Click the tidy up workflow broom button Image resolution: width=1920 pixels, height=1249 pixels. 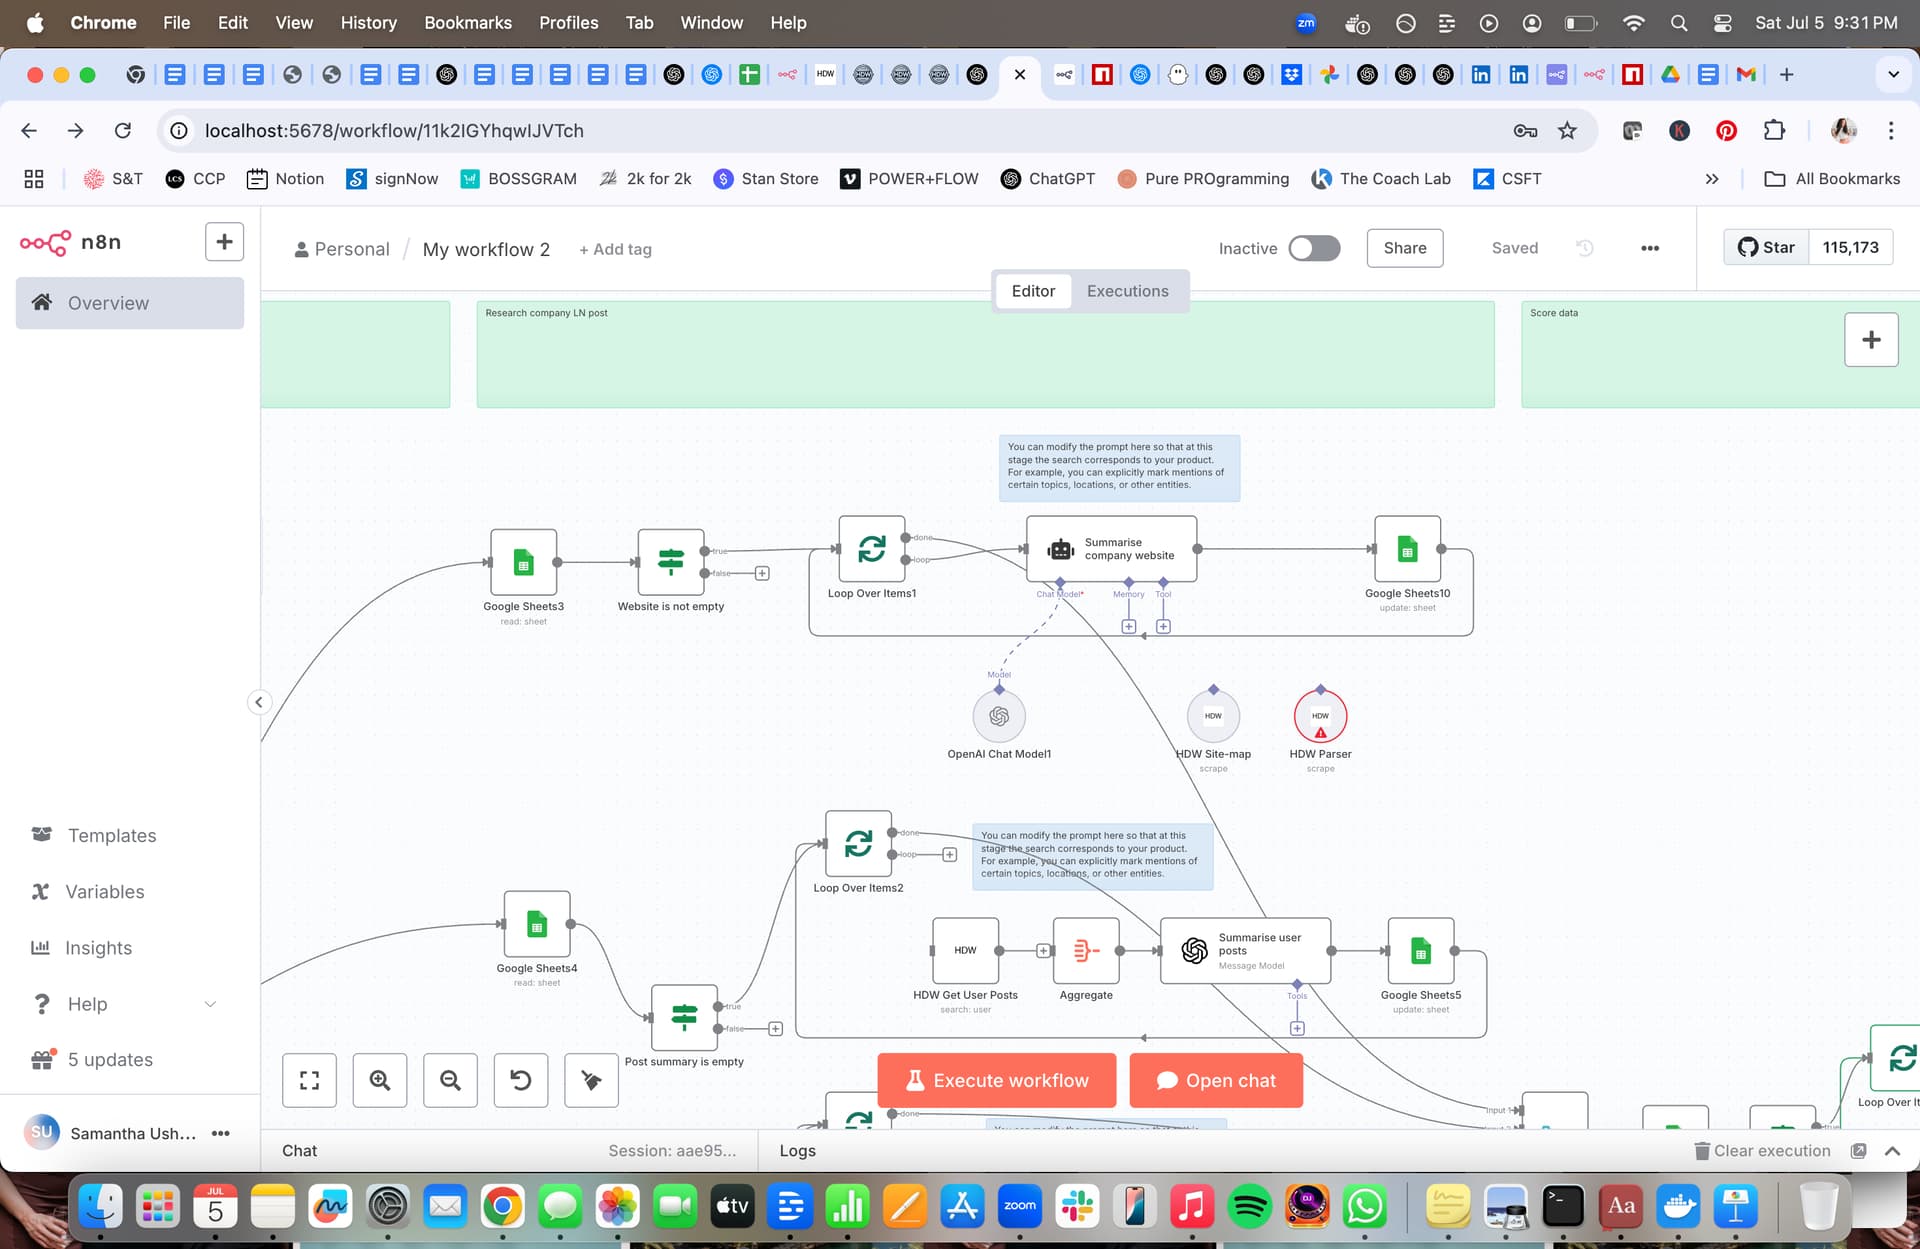point(591,1080)
